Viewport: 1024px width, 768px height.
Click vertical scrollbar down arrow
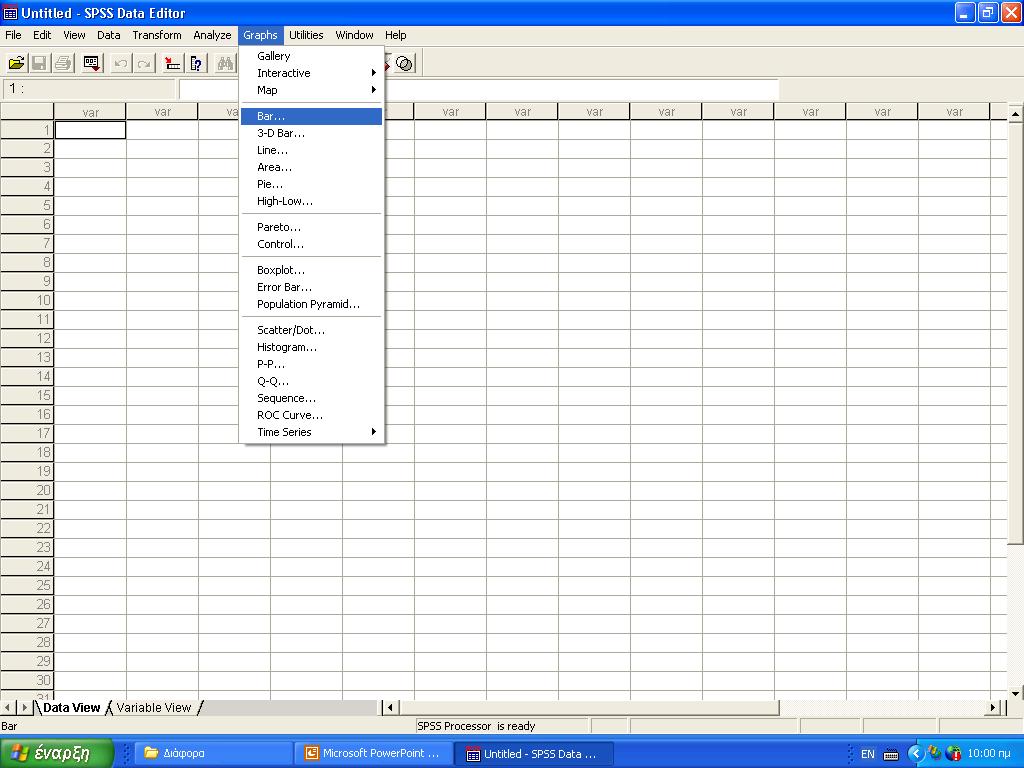click(x=1016, y=694)
